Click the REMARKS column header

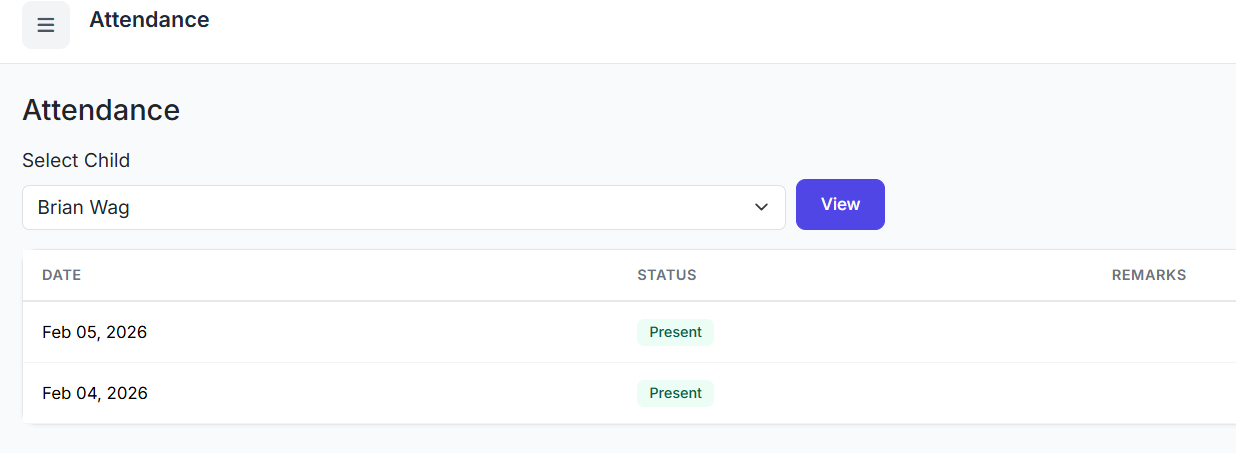pos(1148,275)
